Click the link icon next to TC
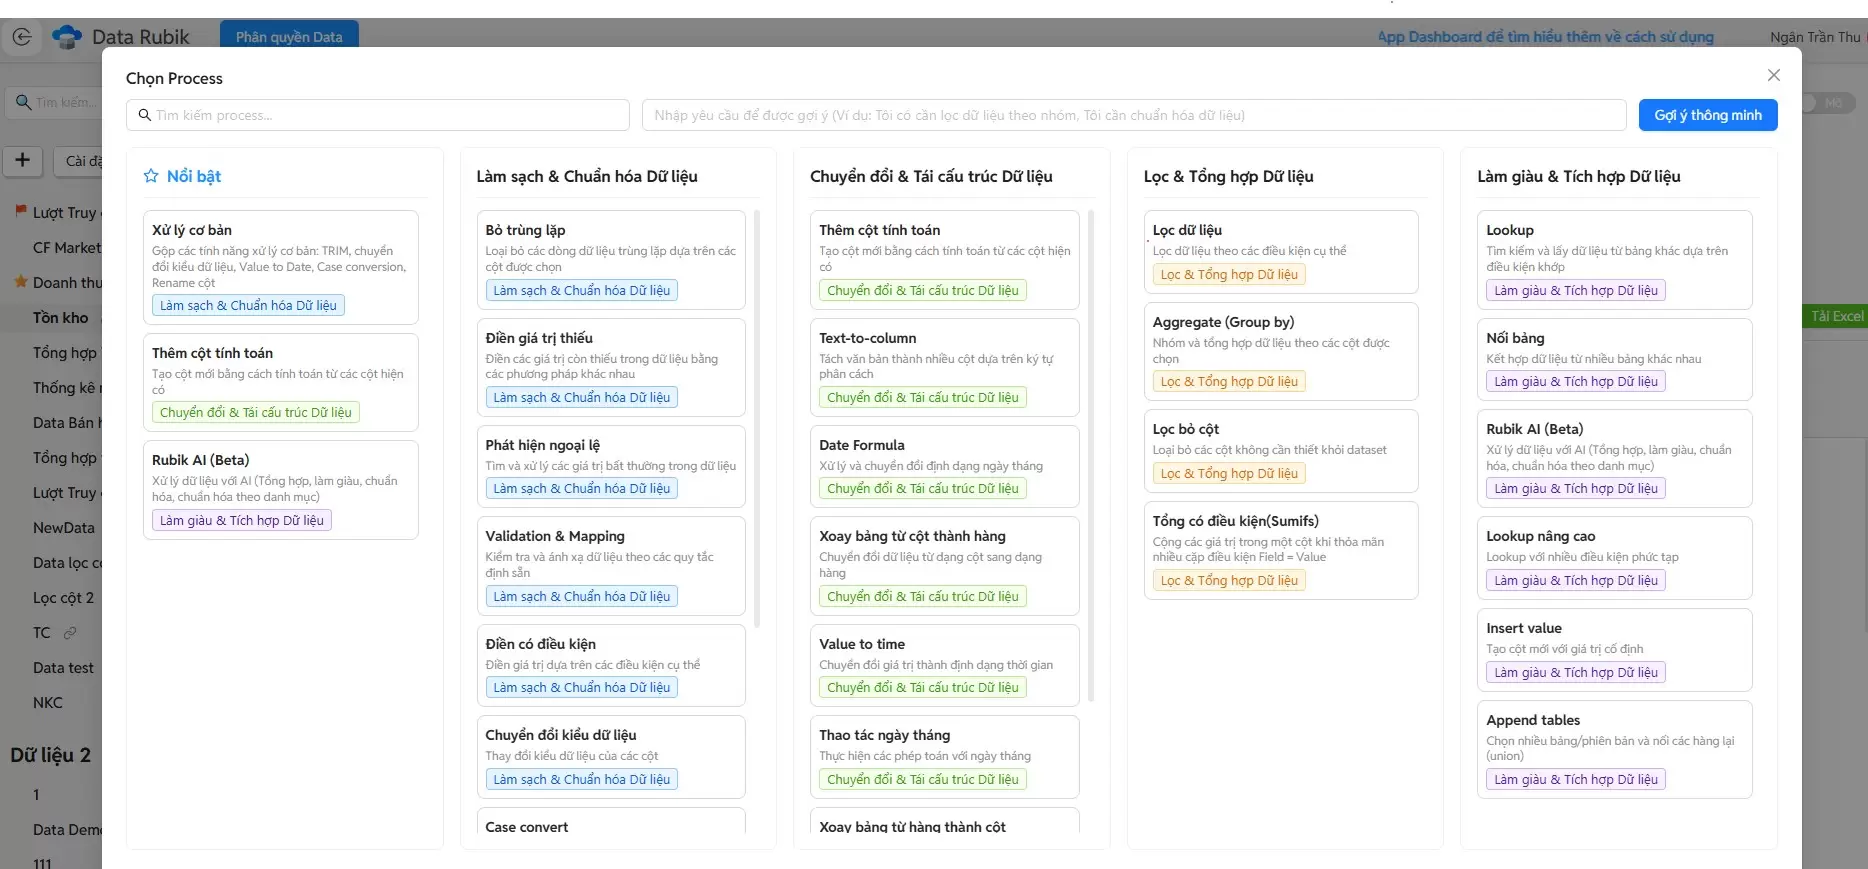Screen dimensions: 1868x869 (x=70, y=633)
